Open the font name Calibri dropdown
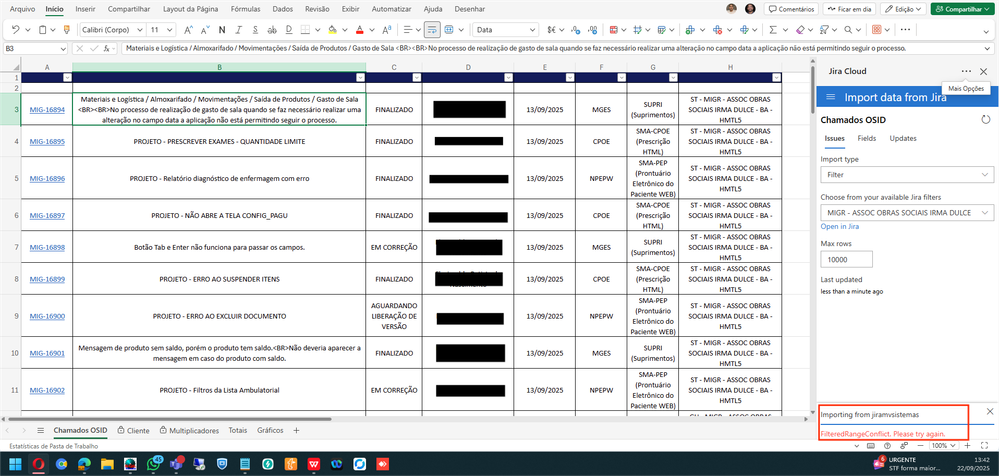The height and width of the screenshot is (476, 999). [x=140, y=29]
